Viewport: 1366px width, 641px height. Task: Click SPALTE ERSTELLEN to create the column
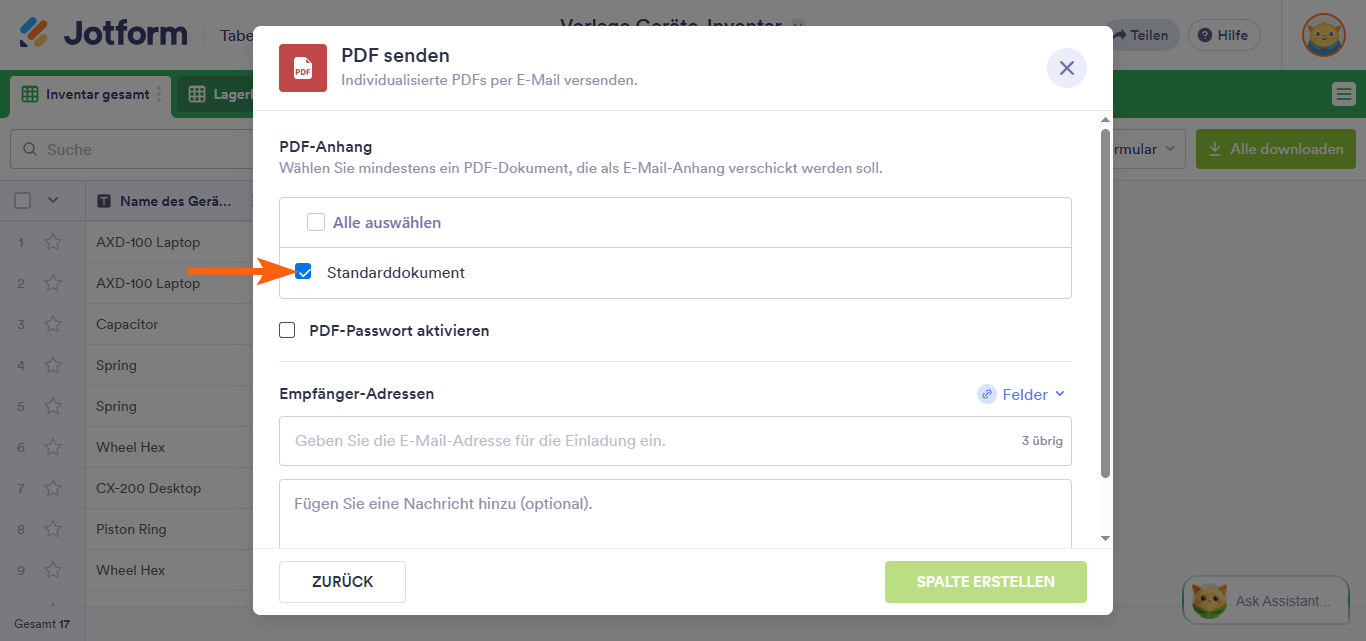pyautogui.click(x=985, y=581)
